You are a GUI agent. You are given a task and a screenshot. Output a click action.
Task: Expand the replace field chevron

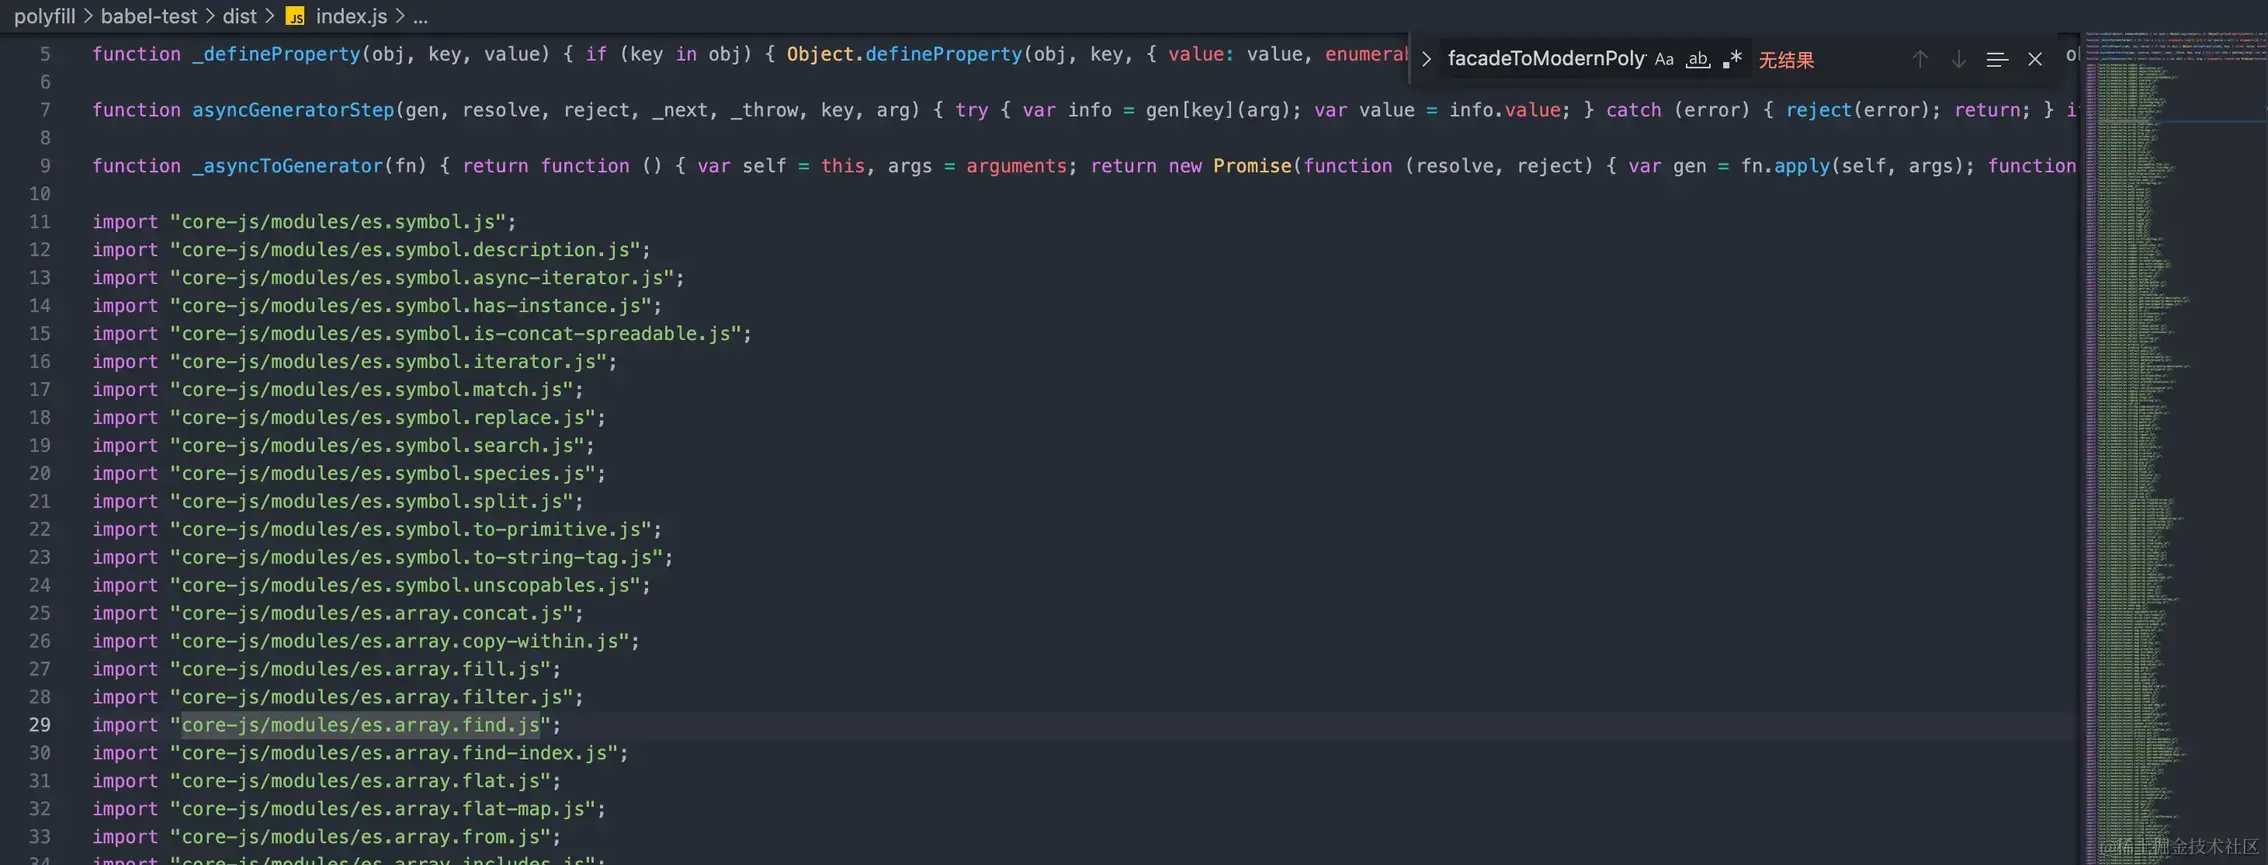1426,59
